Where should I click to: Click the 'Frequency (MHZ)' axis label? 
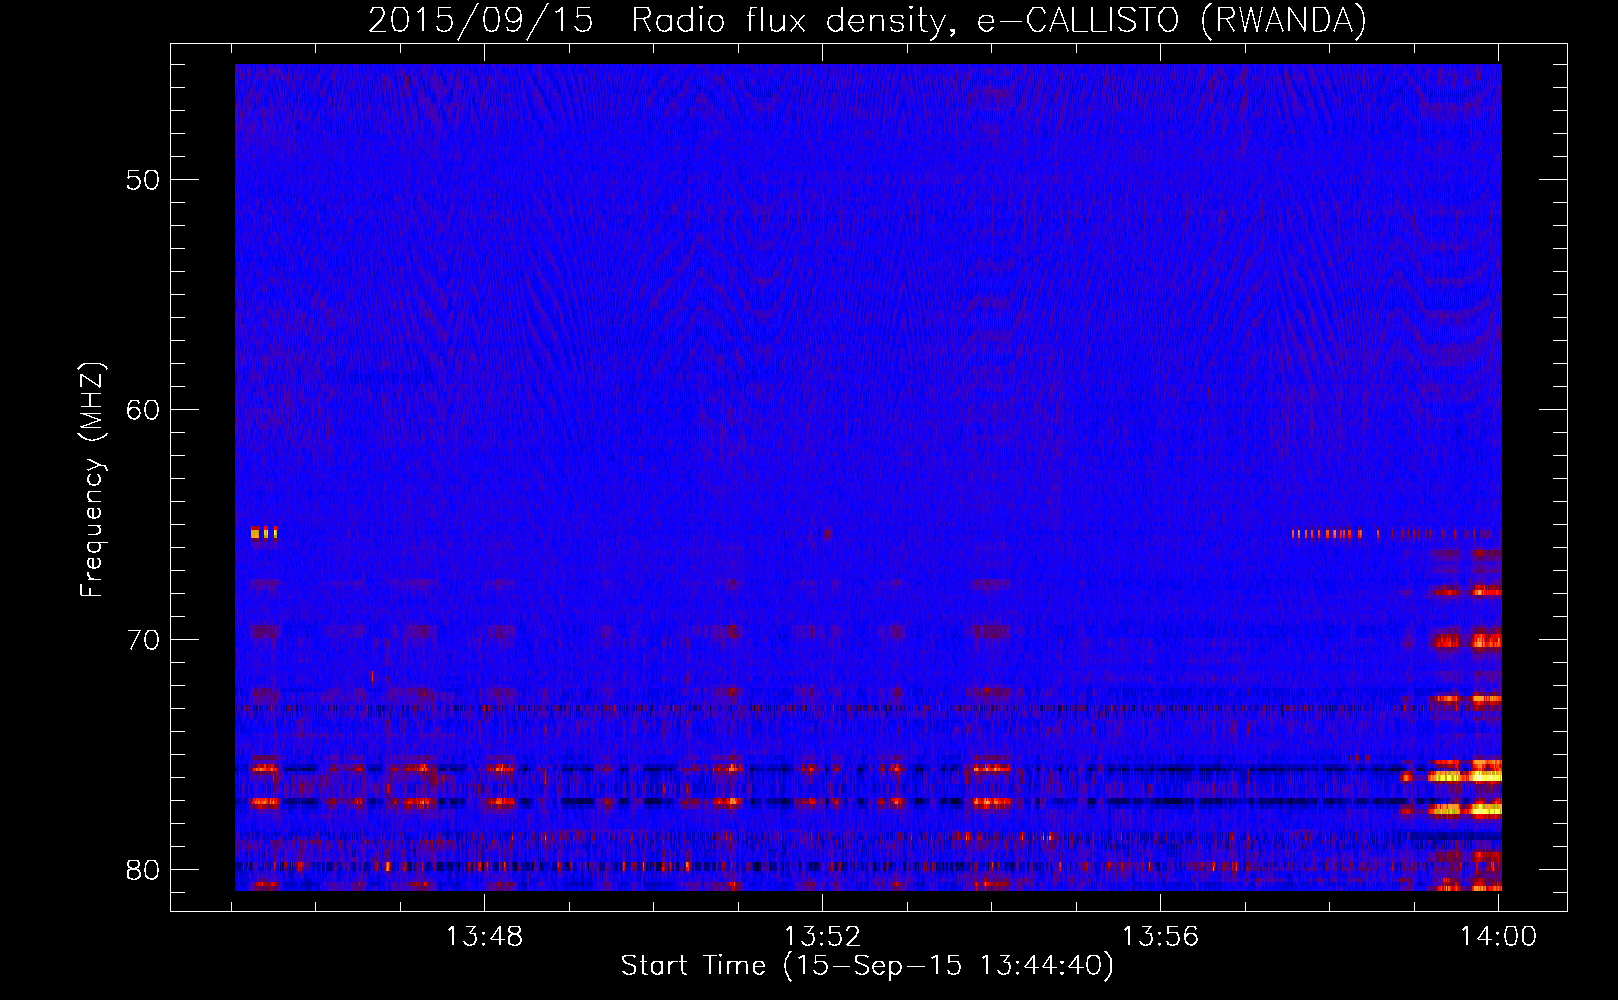92,480
